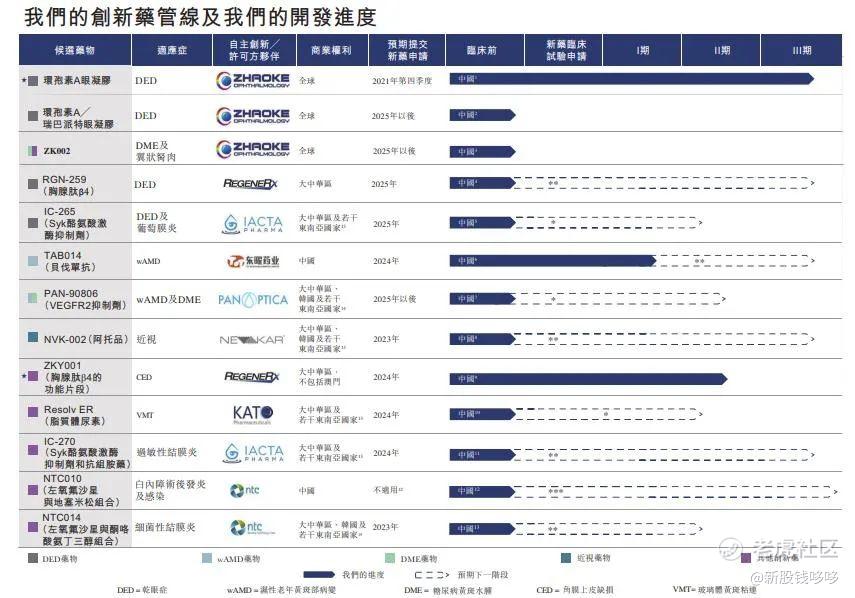Click the RegeneRx logo in the RGN-259 row

click(x=250, y=184)
